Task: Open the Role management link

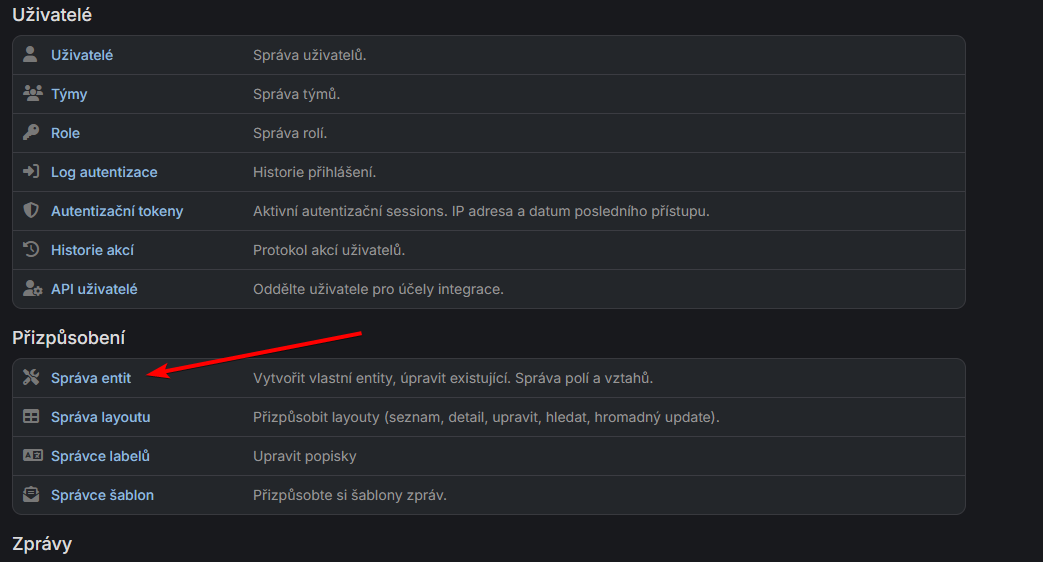Action: 65,133
